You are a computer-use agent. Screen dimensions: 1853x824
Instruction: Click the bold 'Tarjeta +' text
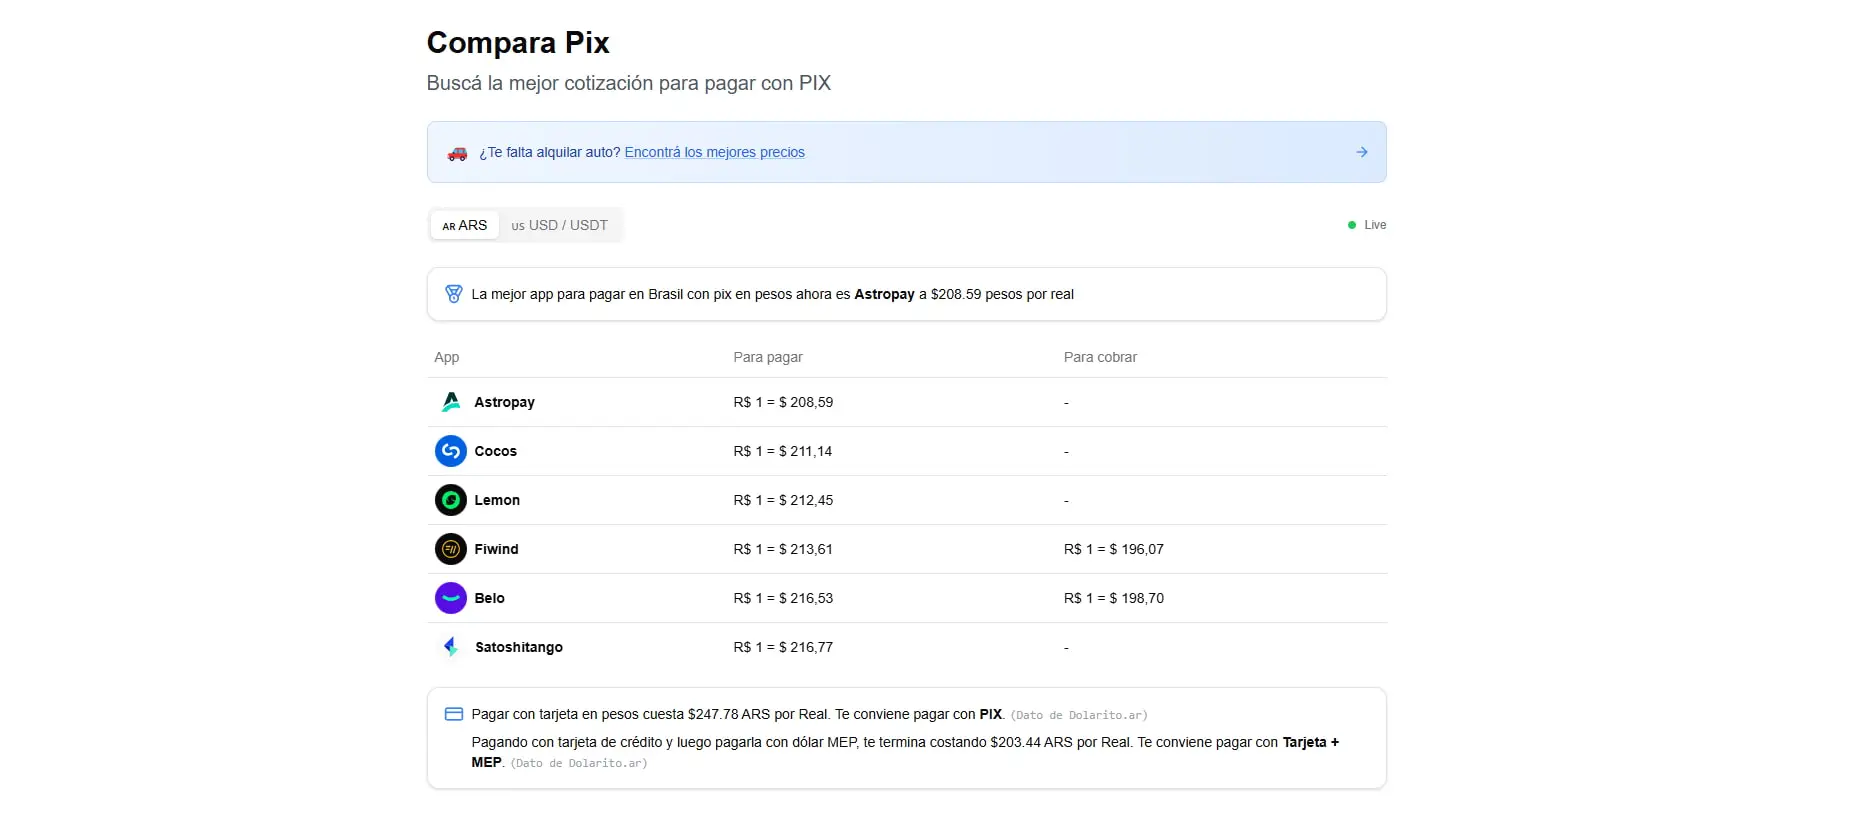point(1310,742)
